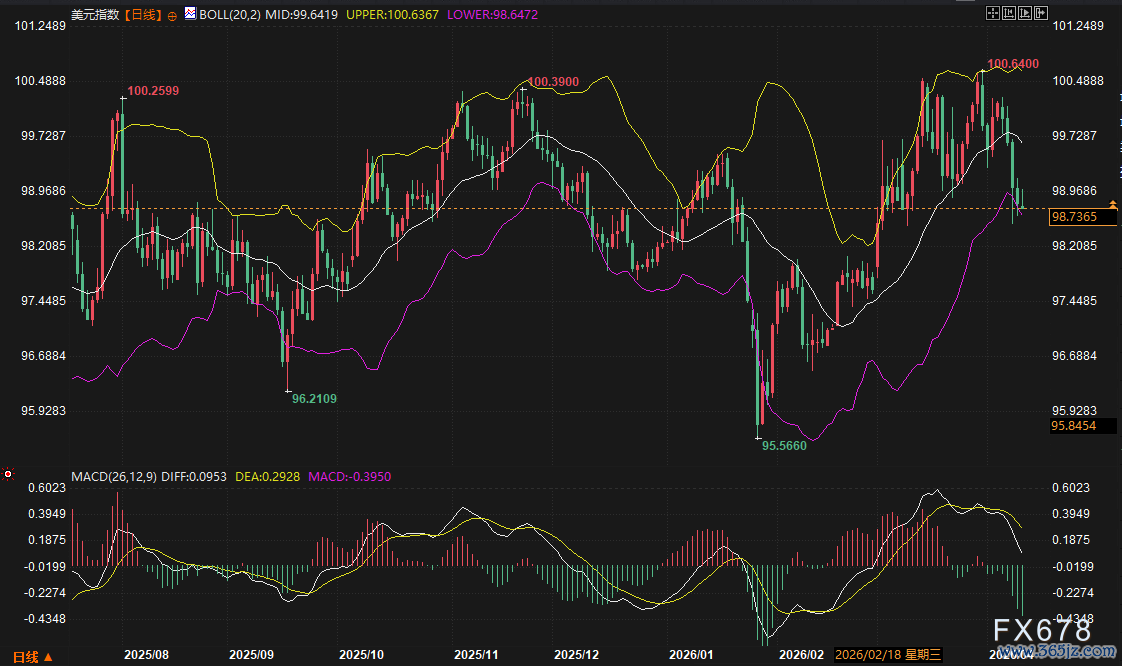Click the orange circled-plus icon beside 日线
The height and width of the screenshot is (666, 1122).
coord(172,16)
